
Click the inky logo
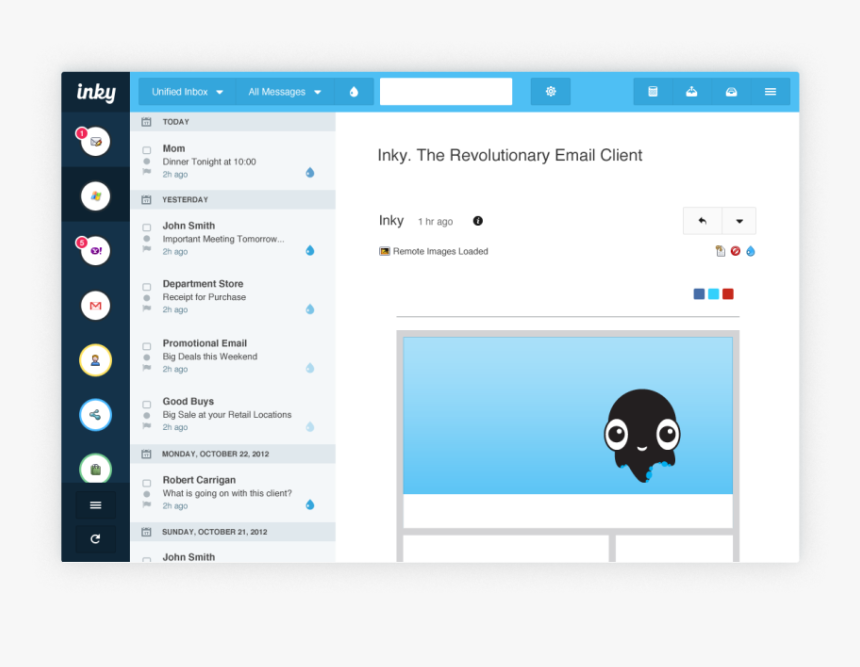click(96, 92)
